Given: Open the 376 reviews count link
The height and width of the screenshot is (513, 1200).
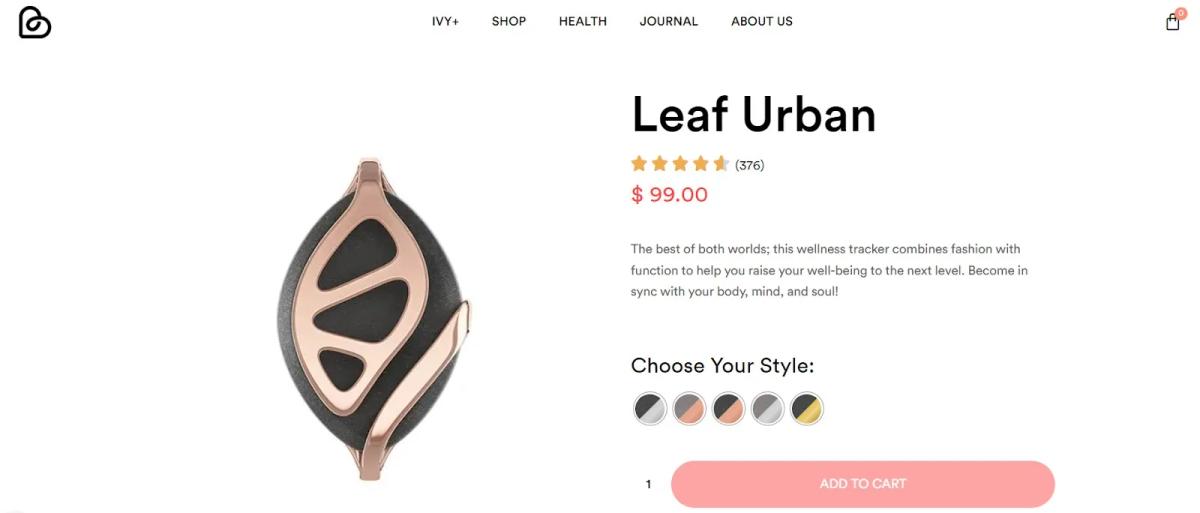Looking at the screenshot, I should click(x=749, y=165).
